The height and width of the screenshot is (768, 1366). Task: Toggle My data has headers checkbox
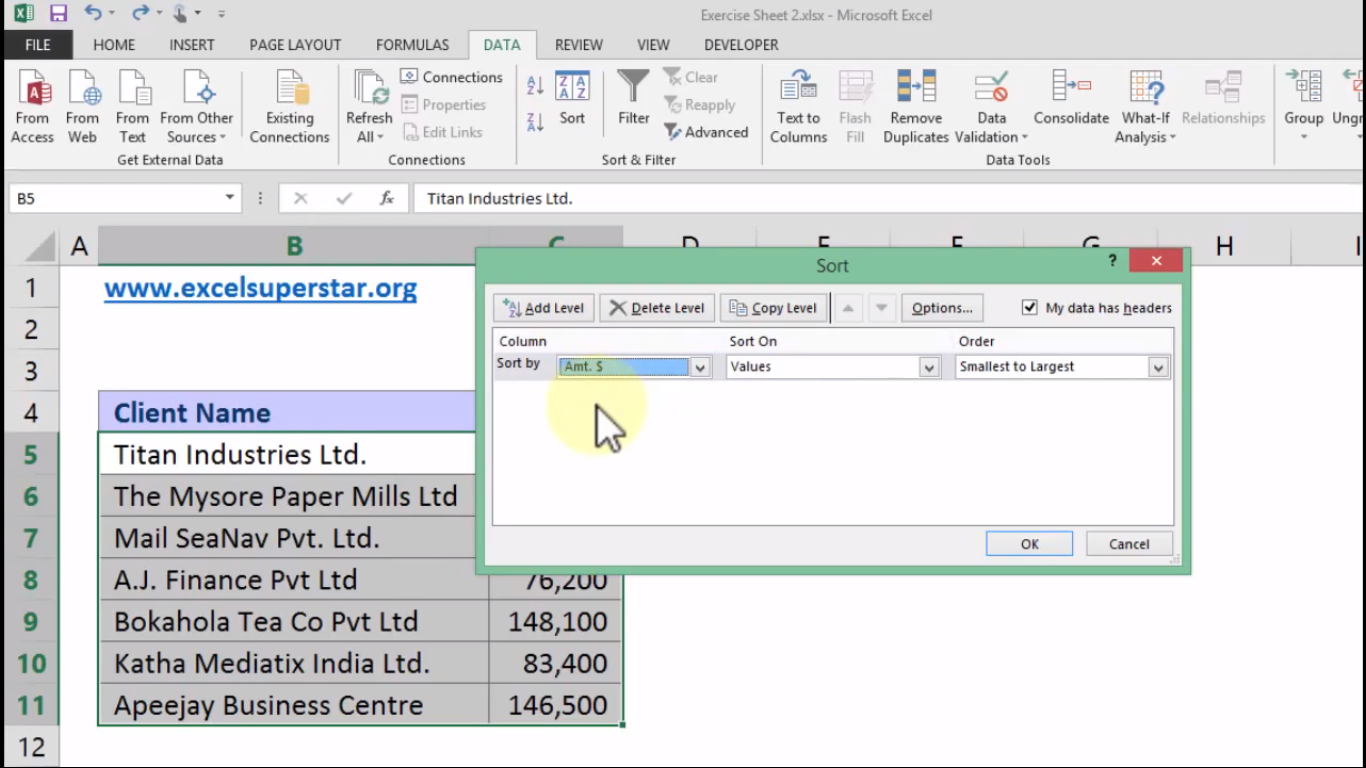pyautogui.click(x=1030, y=308)
